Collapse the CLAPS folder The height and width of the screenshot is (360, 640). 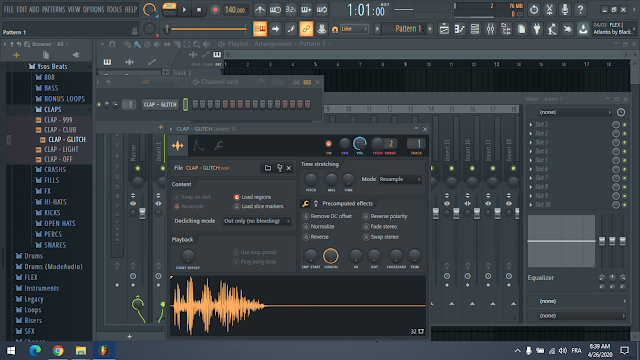pos(53,109)
